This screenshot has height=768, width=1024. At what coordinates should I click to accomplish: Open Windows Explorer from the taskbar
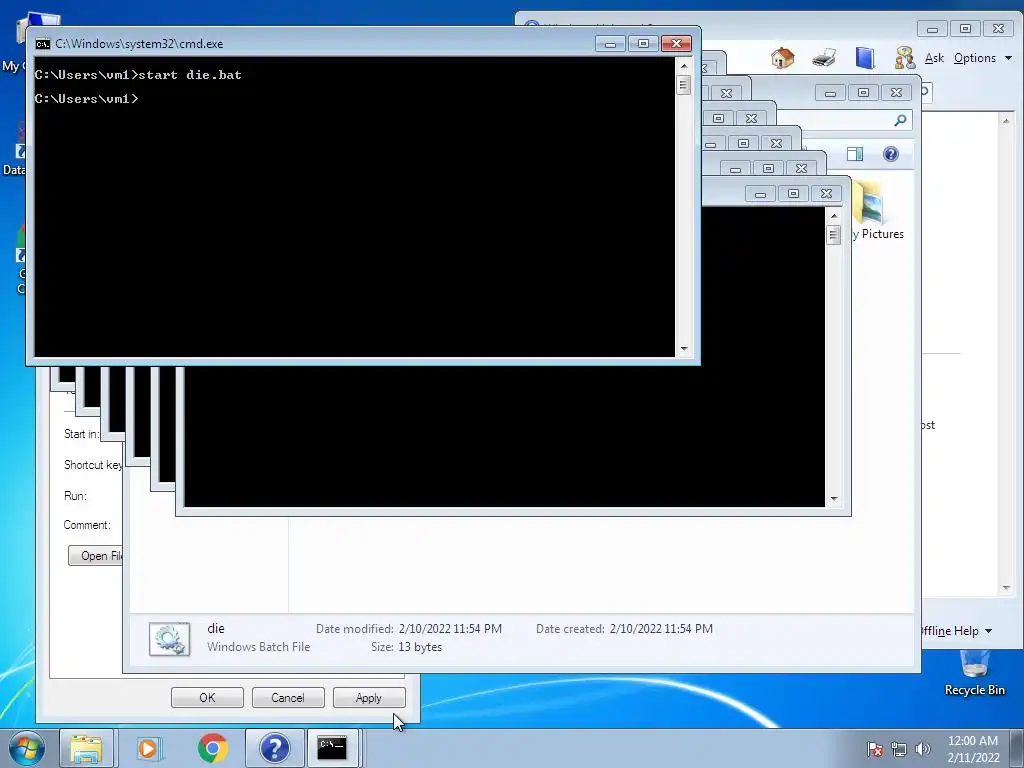pyautogui.click(x=86, y=748)
